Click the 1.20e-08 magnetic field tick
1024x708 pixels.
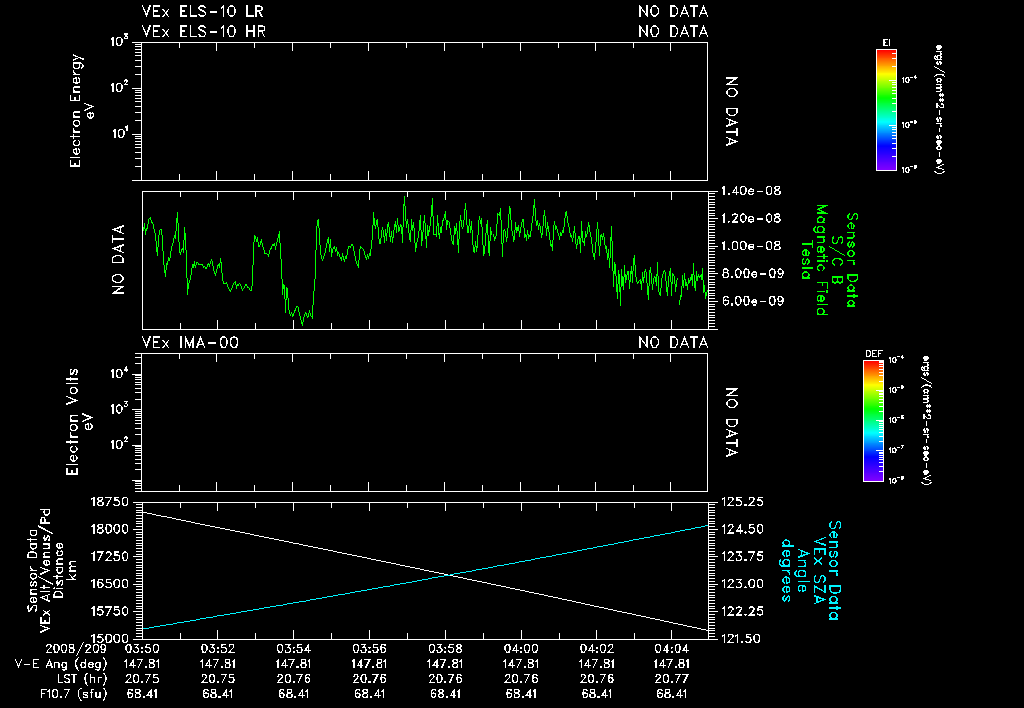click(751, 218)
